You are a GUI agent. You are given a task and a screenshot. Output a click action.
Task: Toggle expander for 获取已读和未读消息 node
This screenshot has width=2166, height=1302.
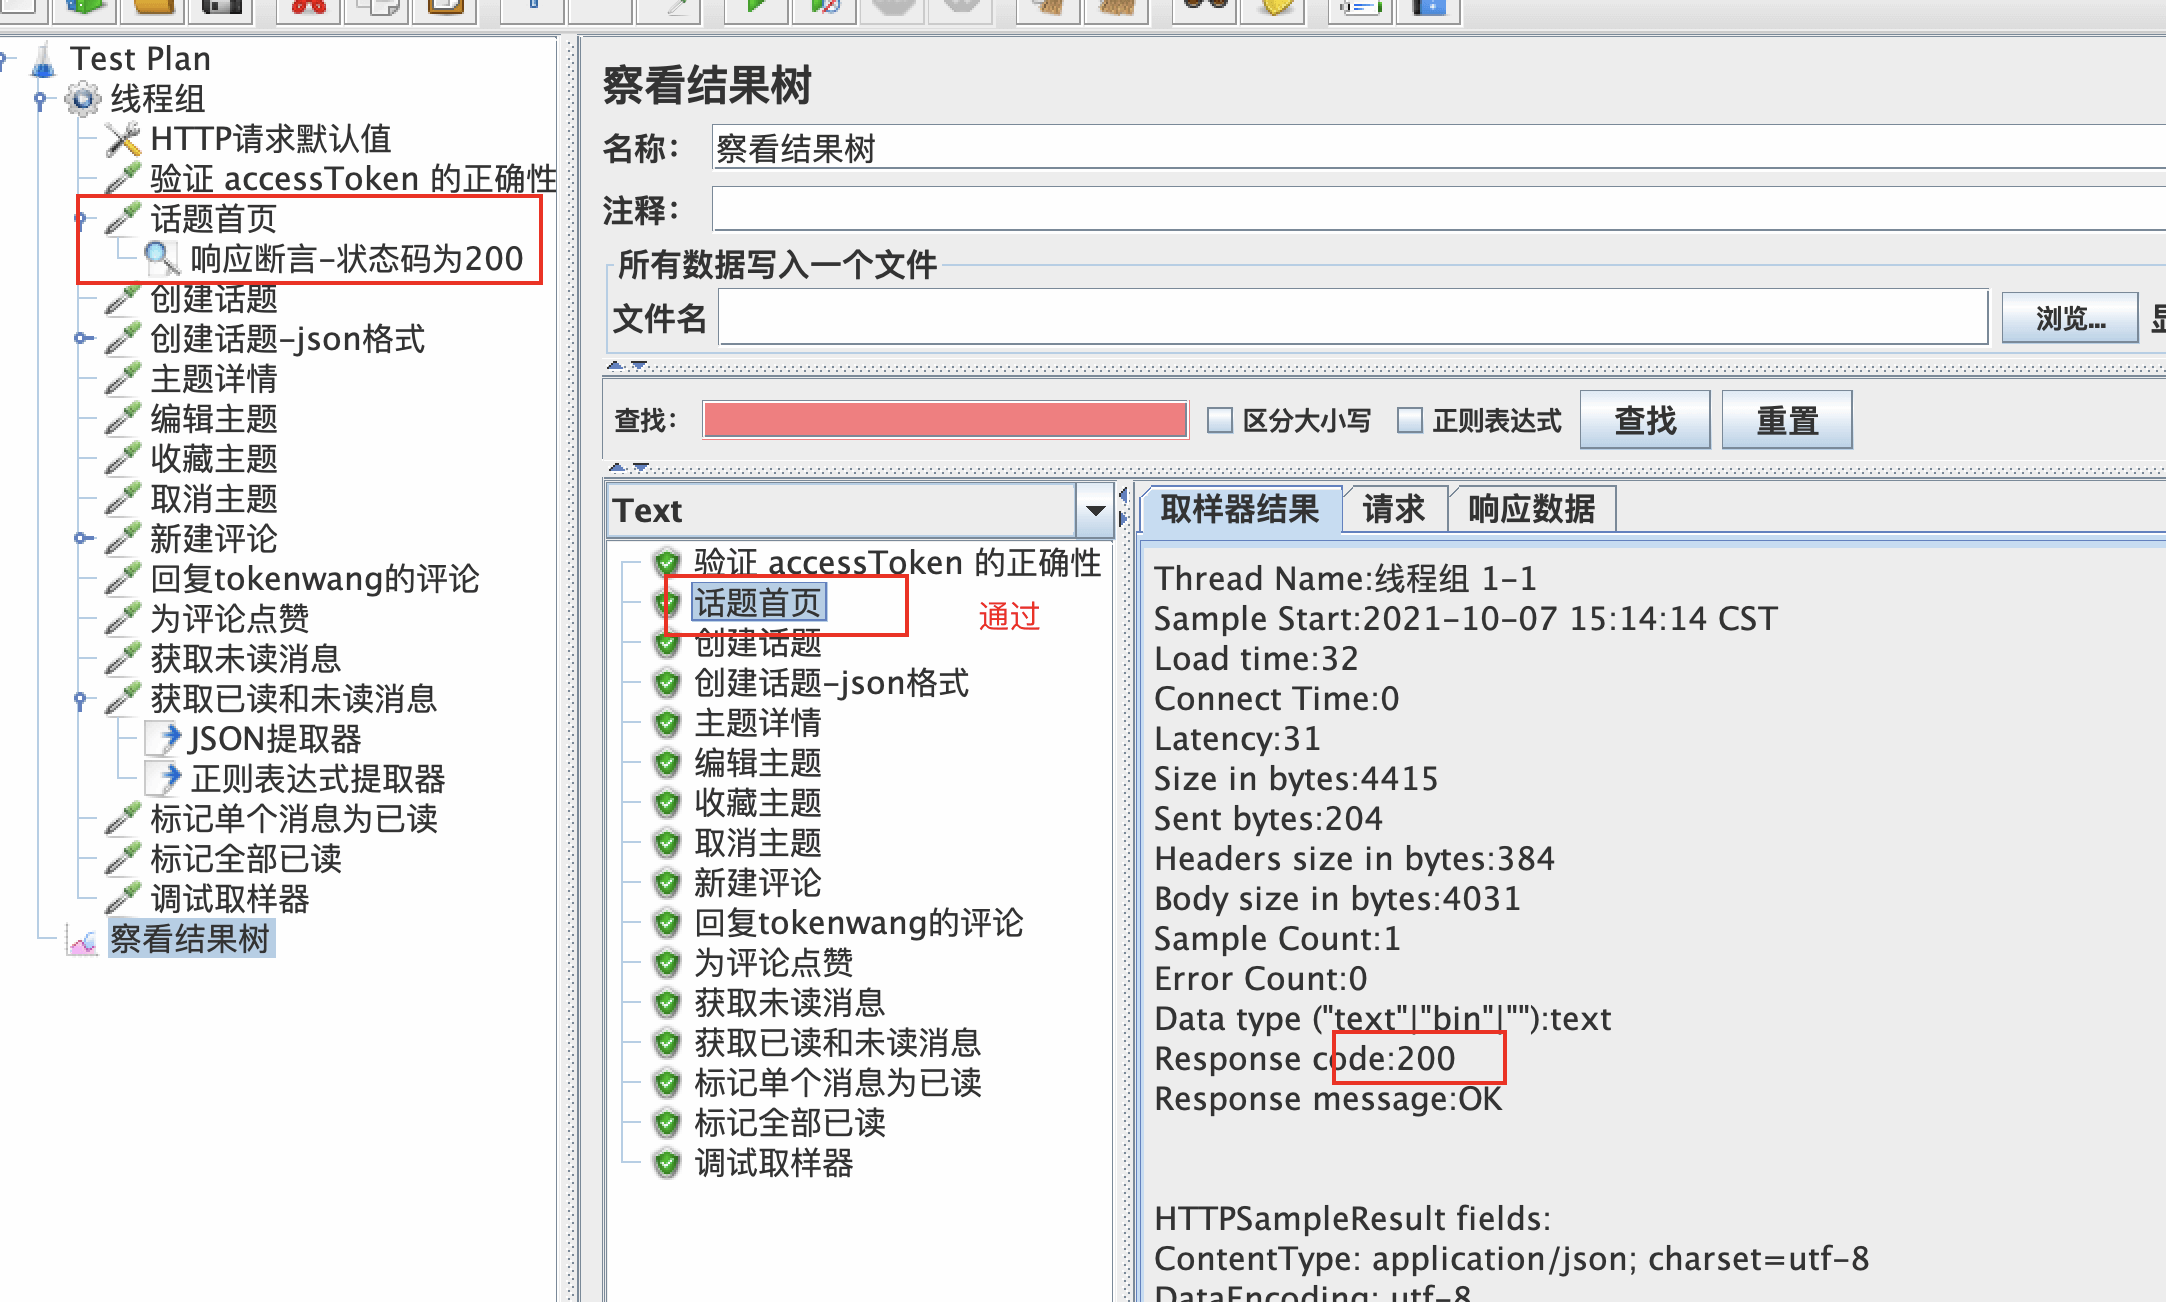(x=82, y=699)
